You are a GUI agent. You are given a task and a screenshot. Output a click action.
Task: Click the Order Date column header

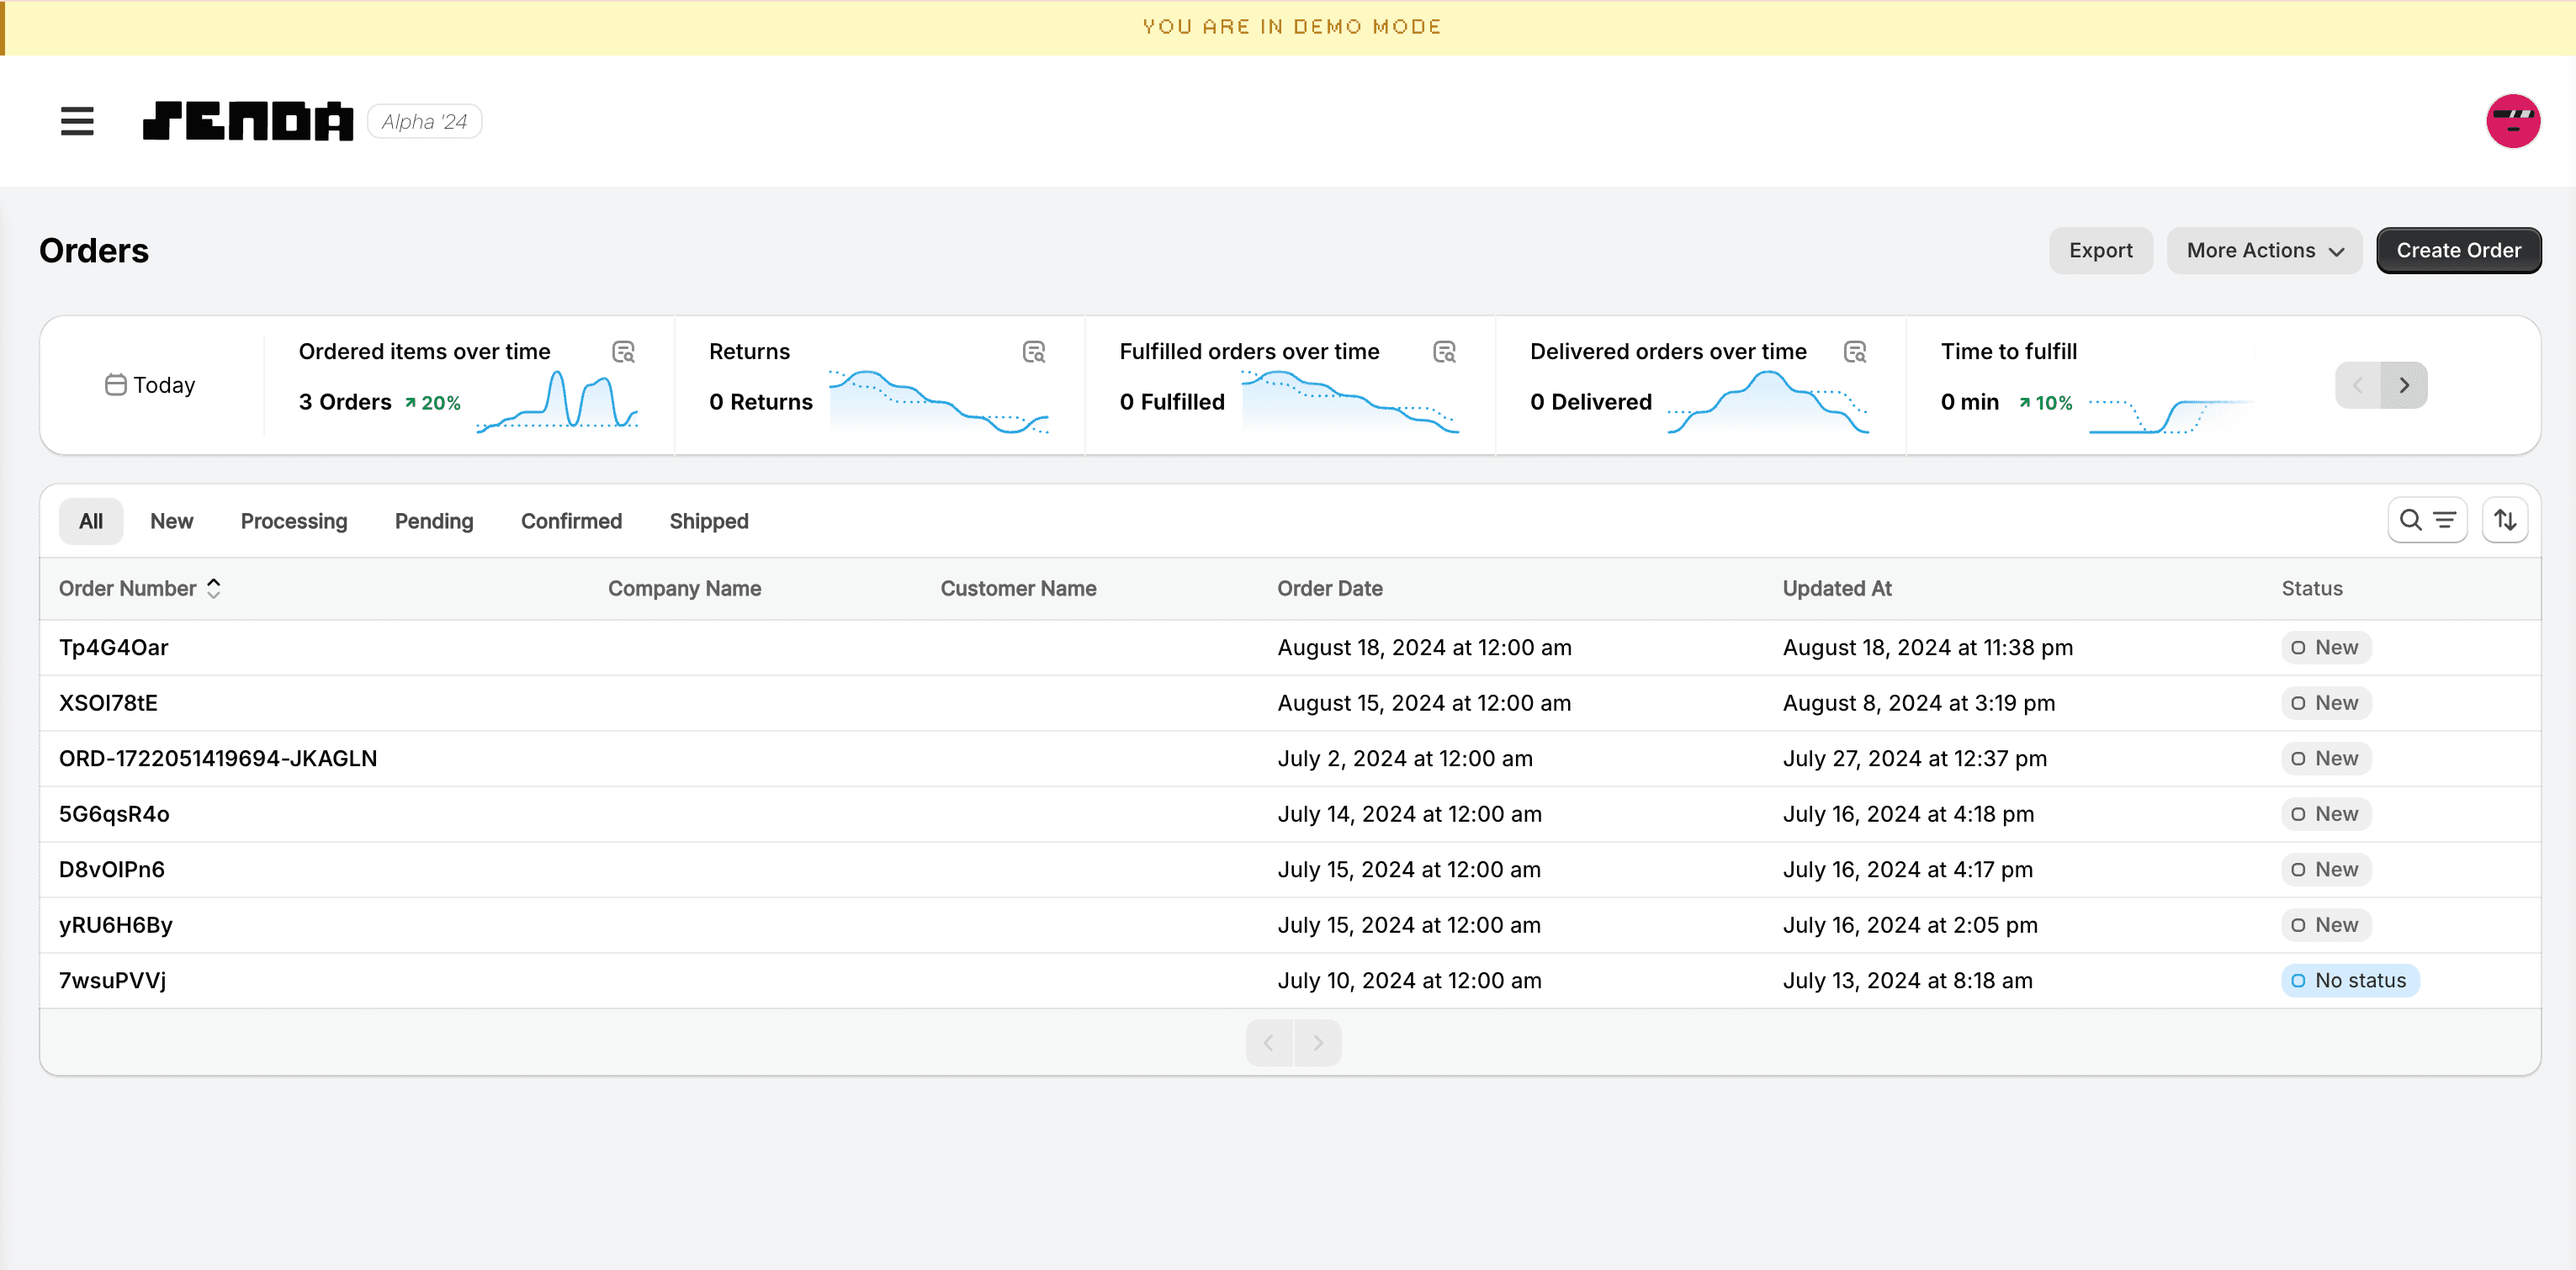(1330, 589)
